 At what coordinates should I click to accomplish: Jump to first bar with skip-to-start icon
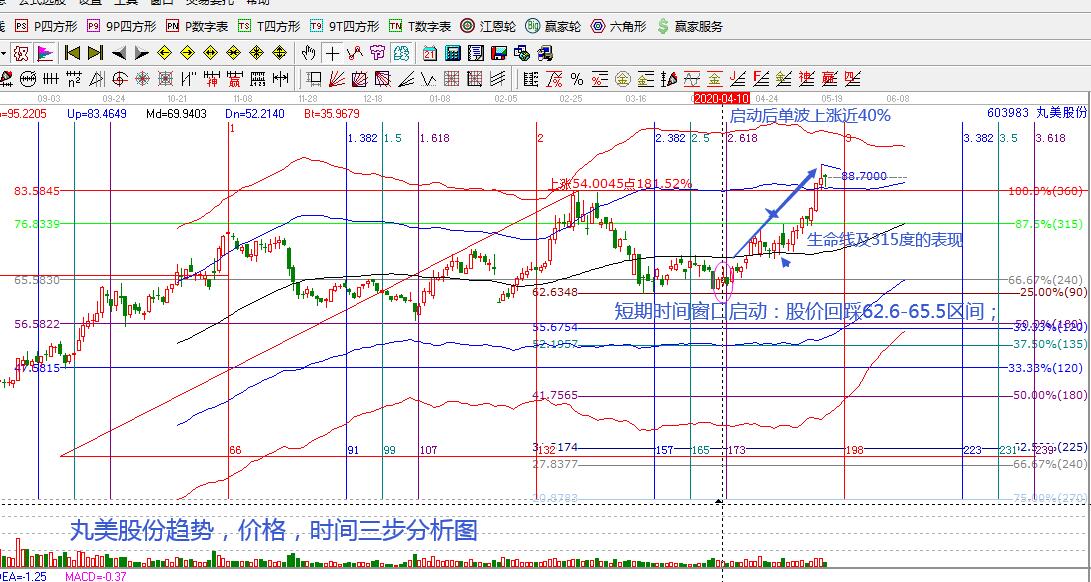[73, 53]
